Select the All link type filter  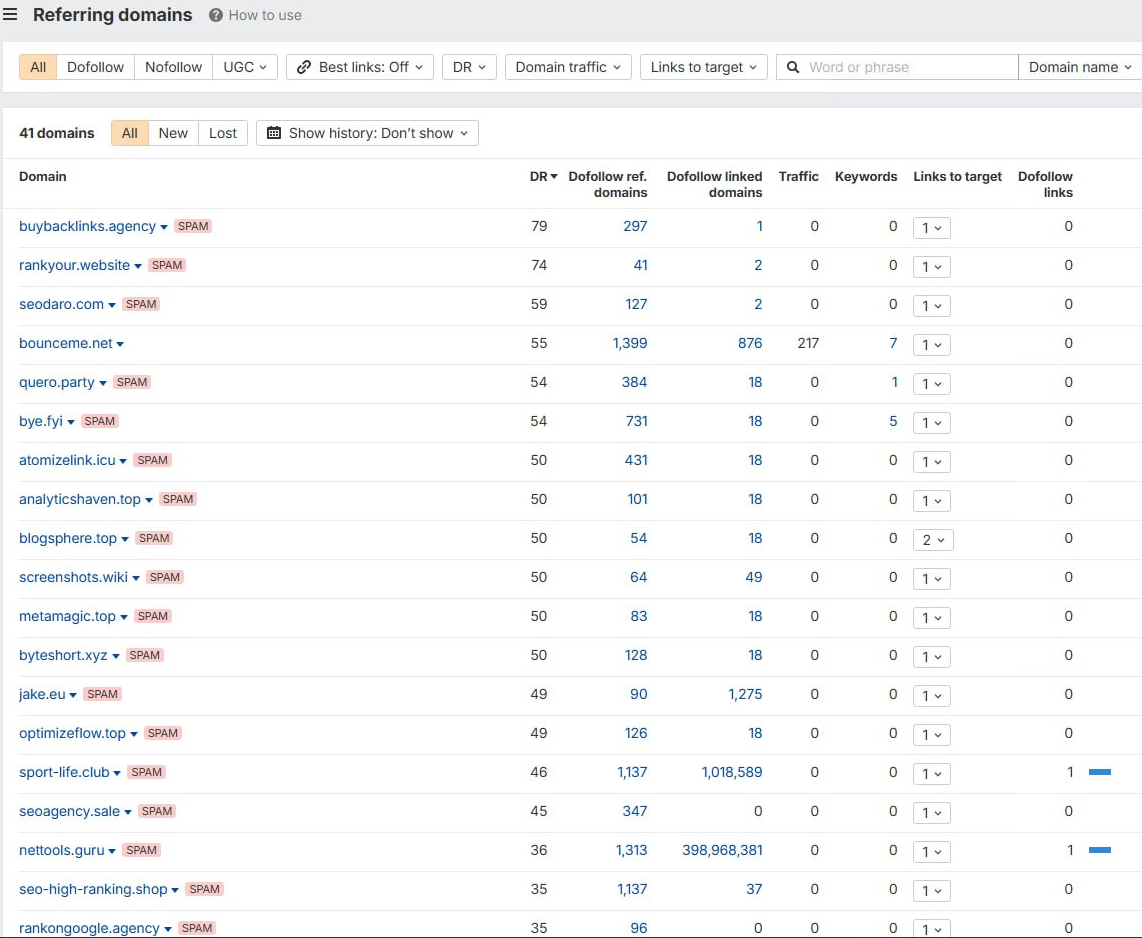point(38,67)
